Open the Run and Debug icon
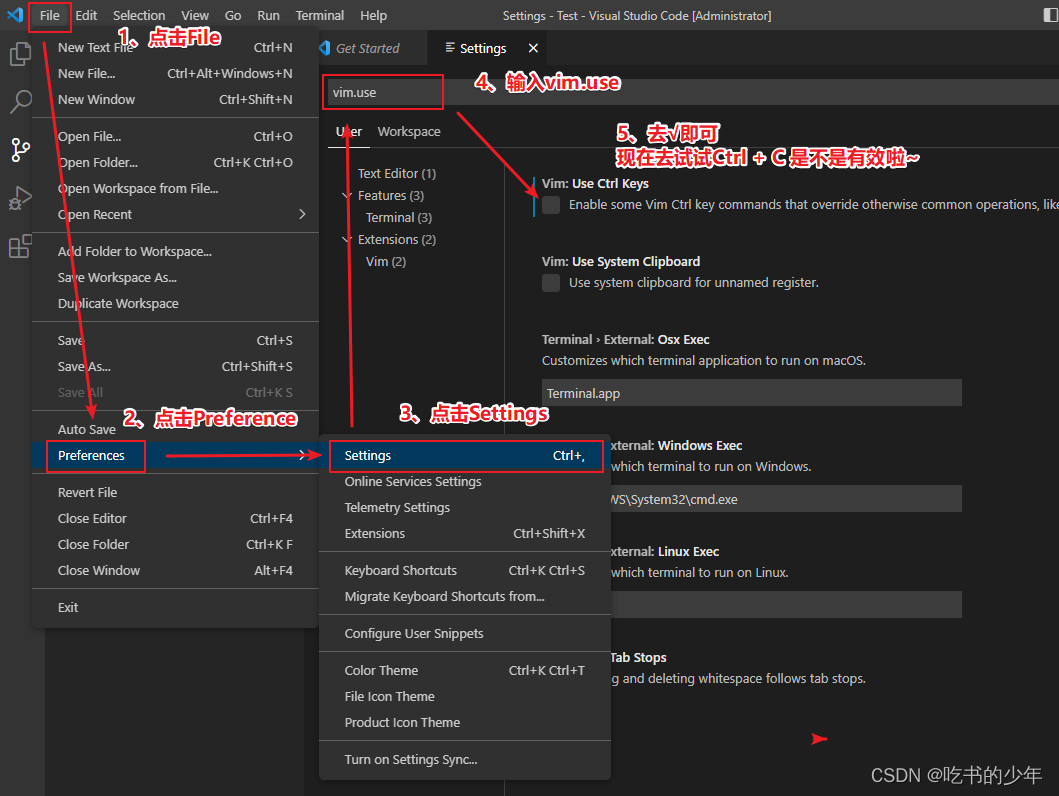1059x796 pixels. click(20, 198)
